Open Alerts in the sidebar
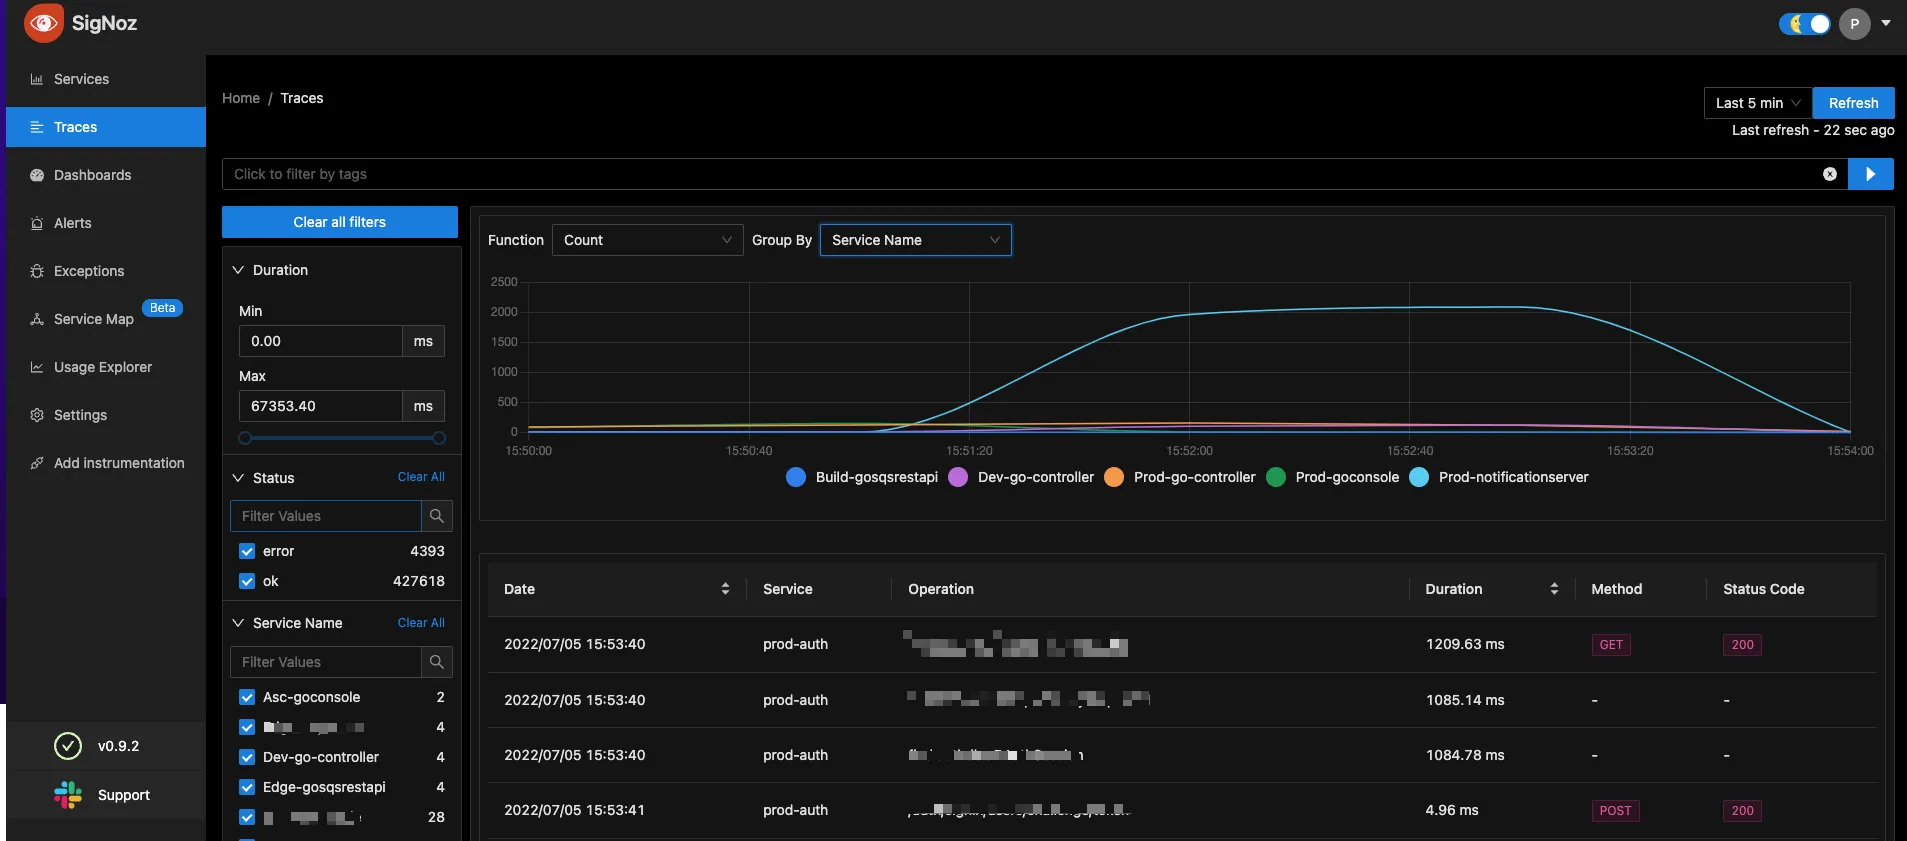Viewport: 1907px width, 841px height. point(106,223)
